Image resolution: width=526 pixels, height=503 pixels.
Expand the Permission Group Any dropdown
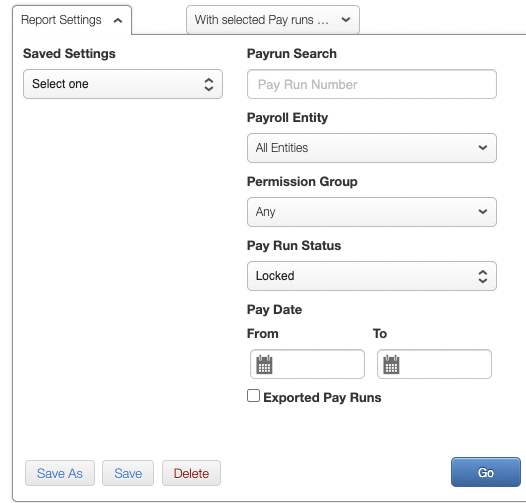372,212
